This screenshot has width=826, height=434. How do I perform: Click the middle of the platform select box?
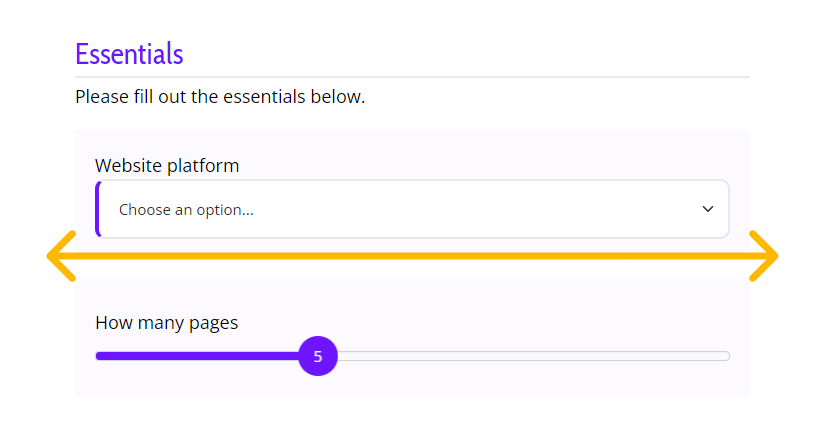[x=412, y=209]
